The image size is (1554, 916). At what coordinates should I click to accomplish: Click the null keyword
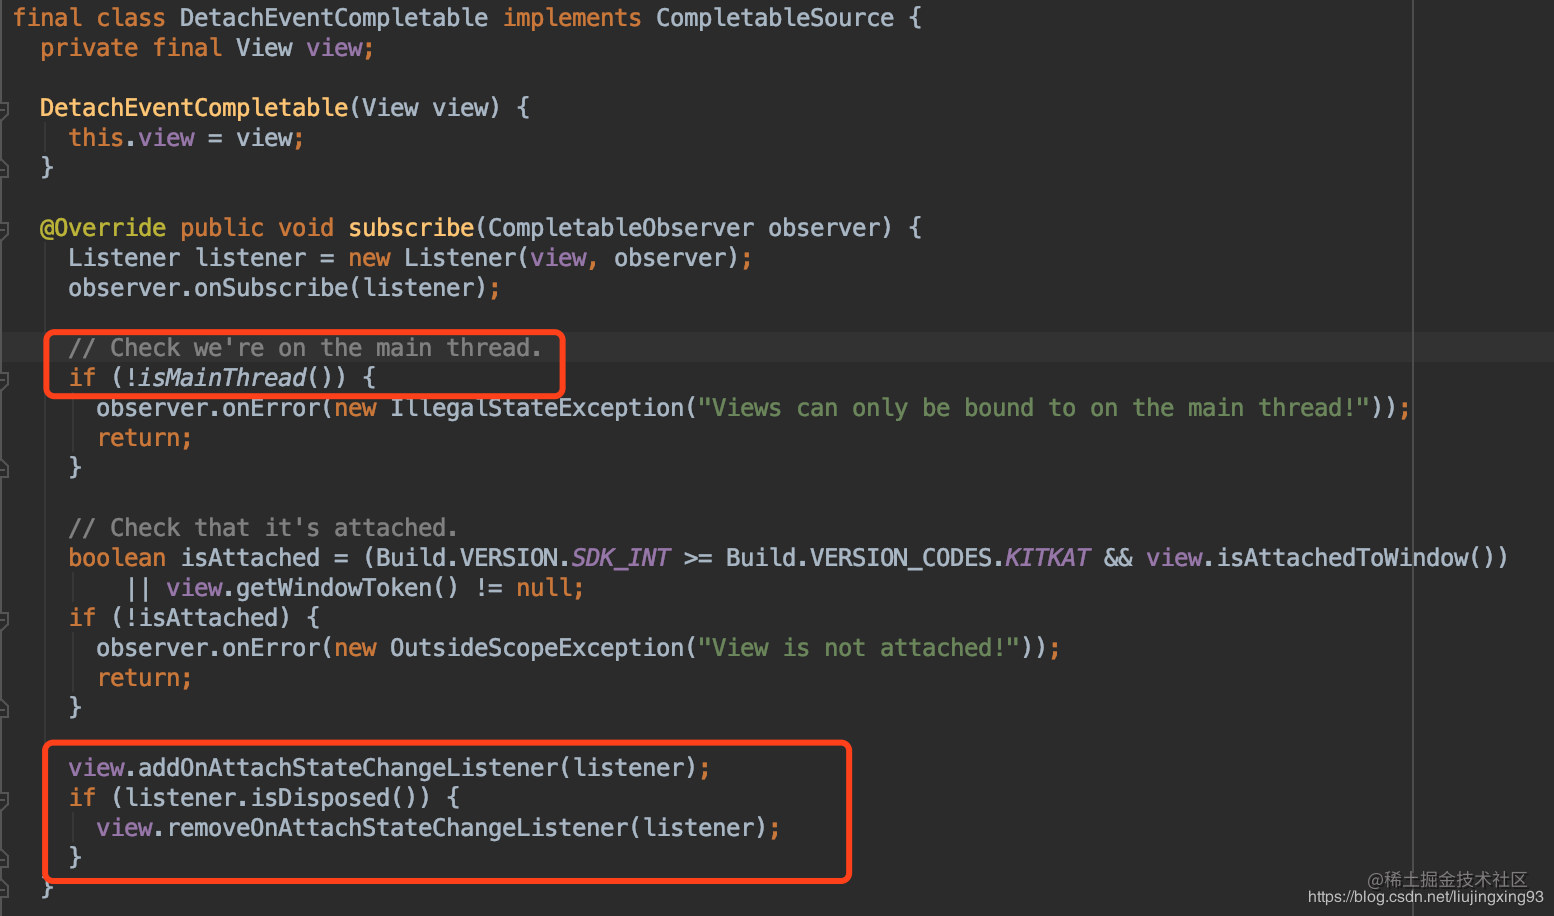[543, 588]
